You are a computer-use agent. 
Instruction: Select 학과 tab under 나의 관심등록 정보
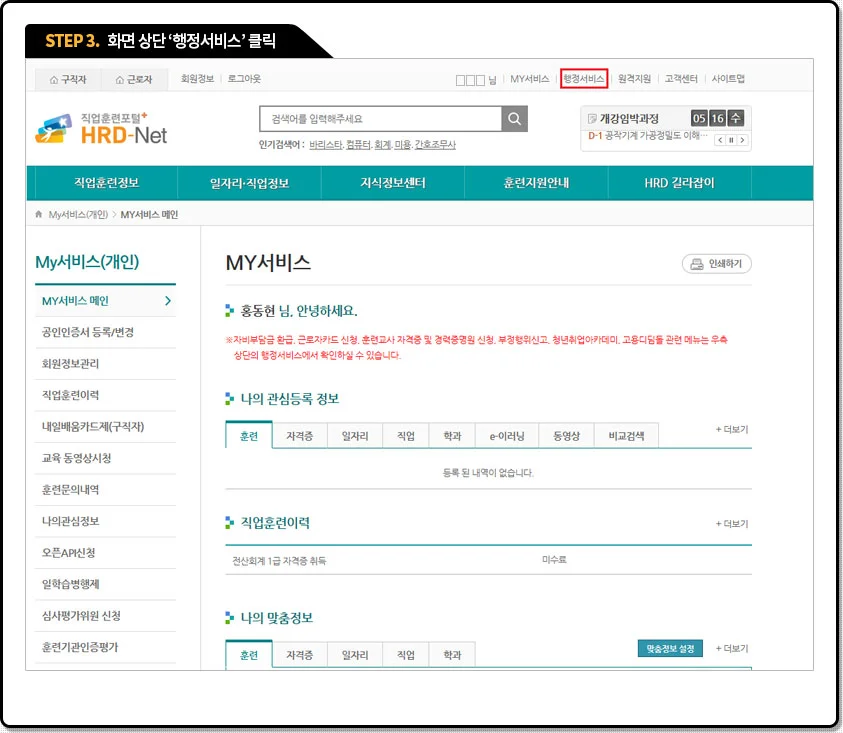452,436
